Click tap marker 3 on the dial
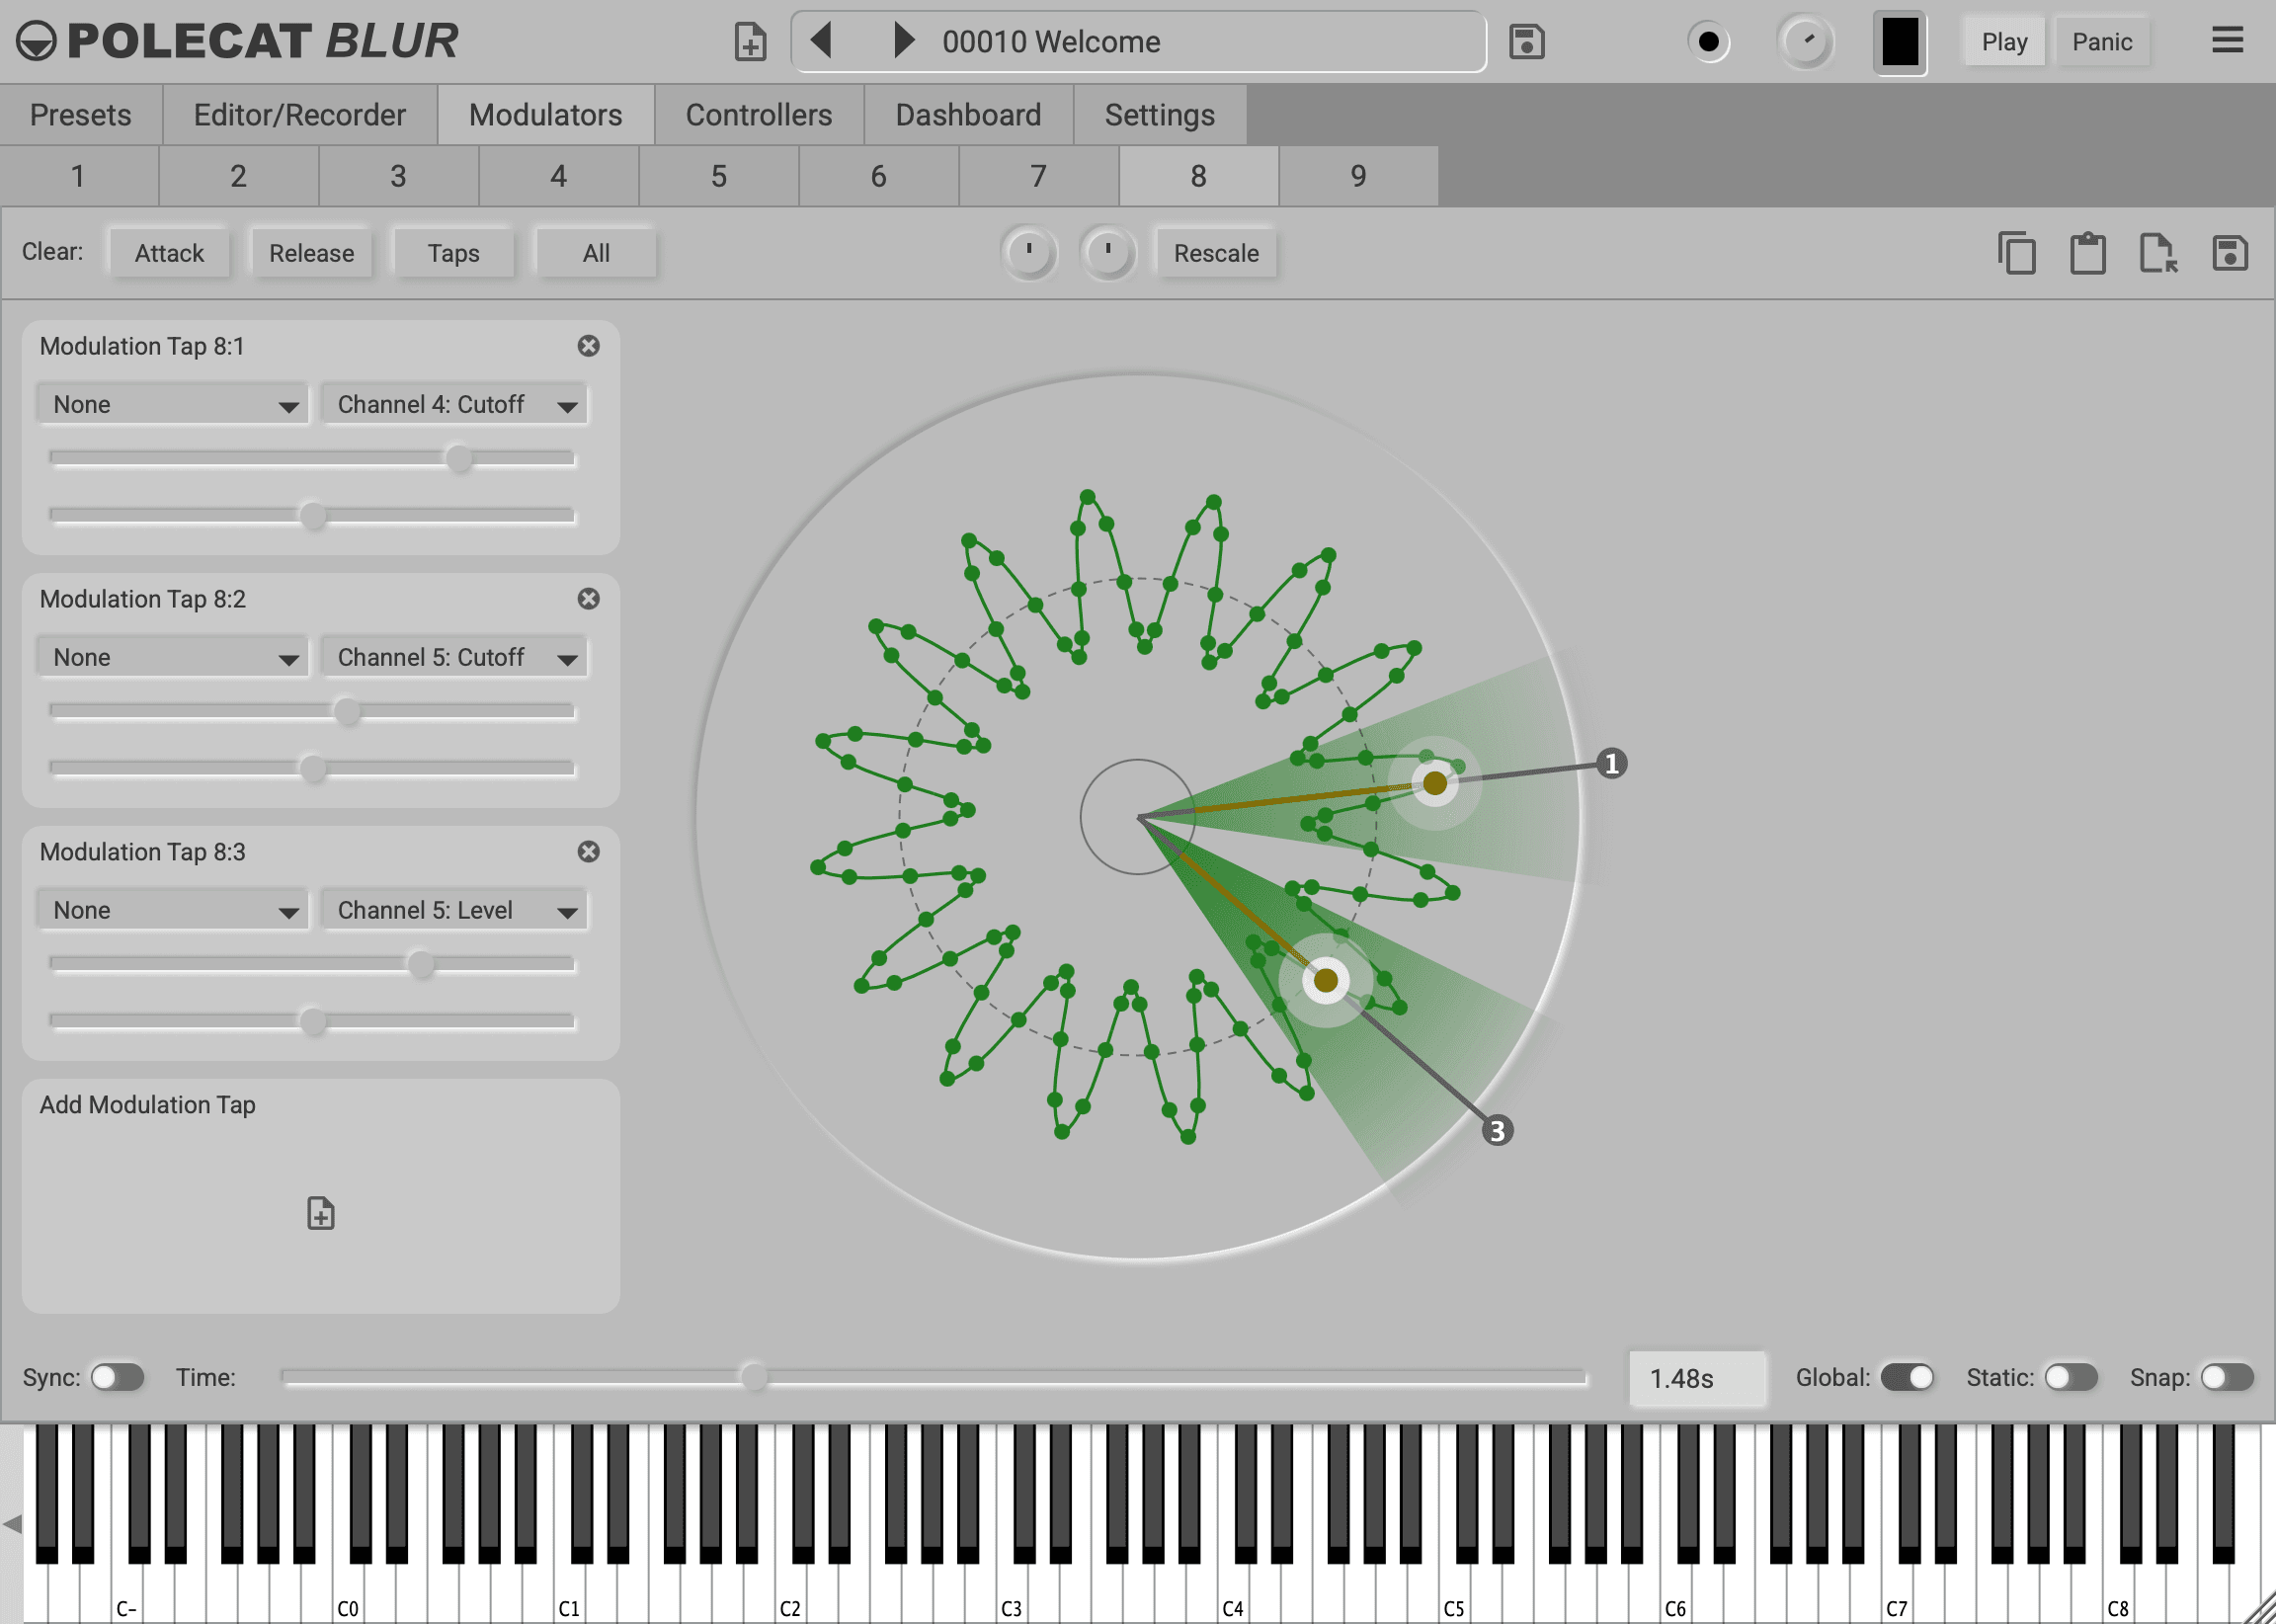This screenshot has width=2276, height=1624. (x=1497, y=1131)
